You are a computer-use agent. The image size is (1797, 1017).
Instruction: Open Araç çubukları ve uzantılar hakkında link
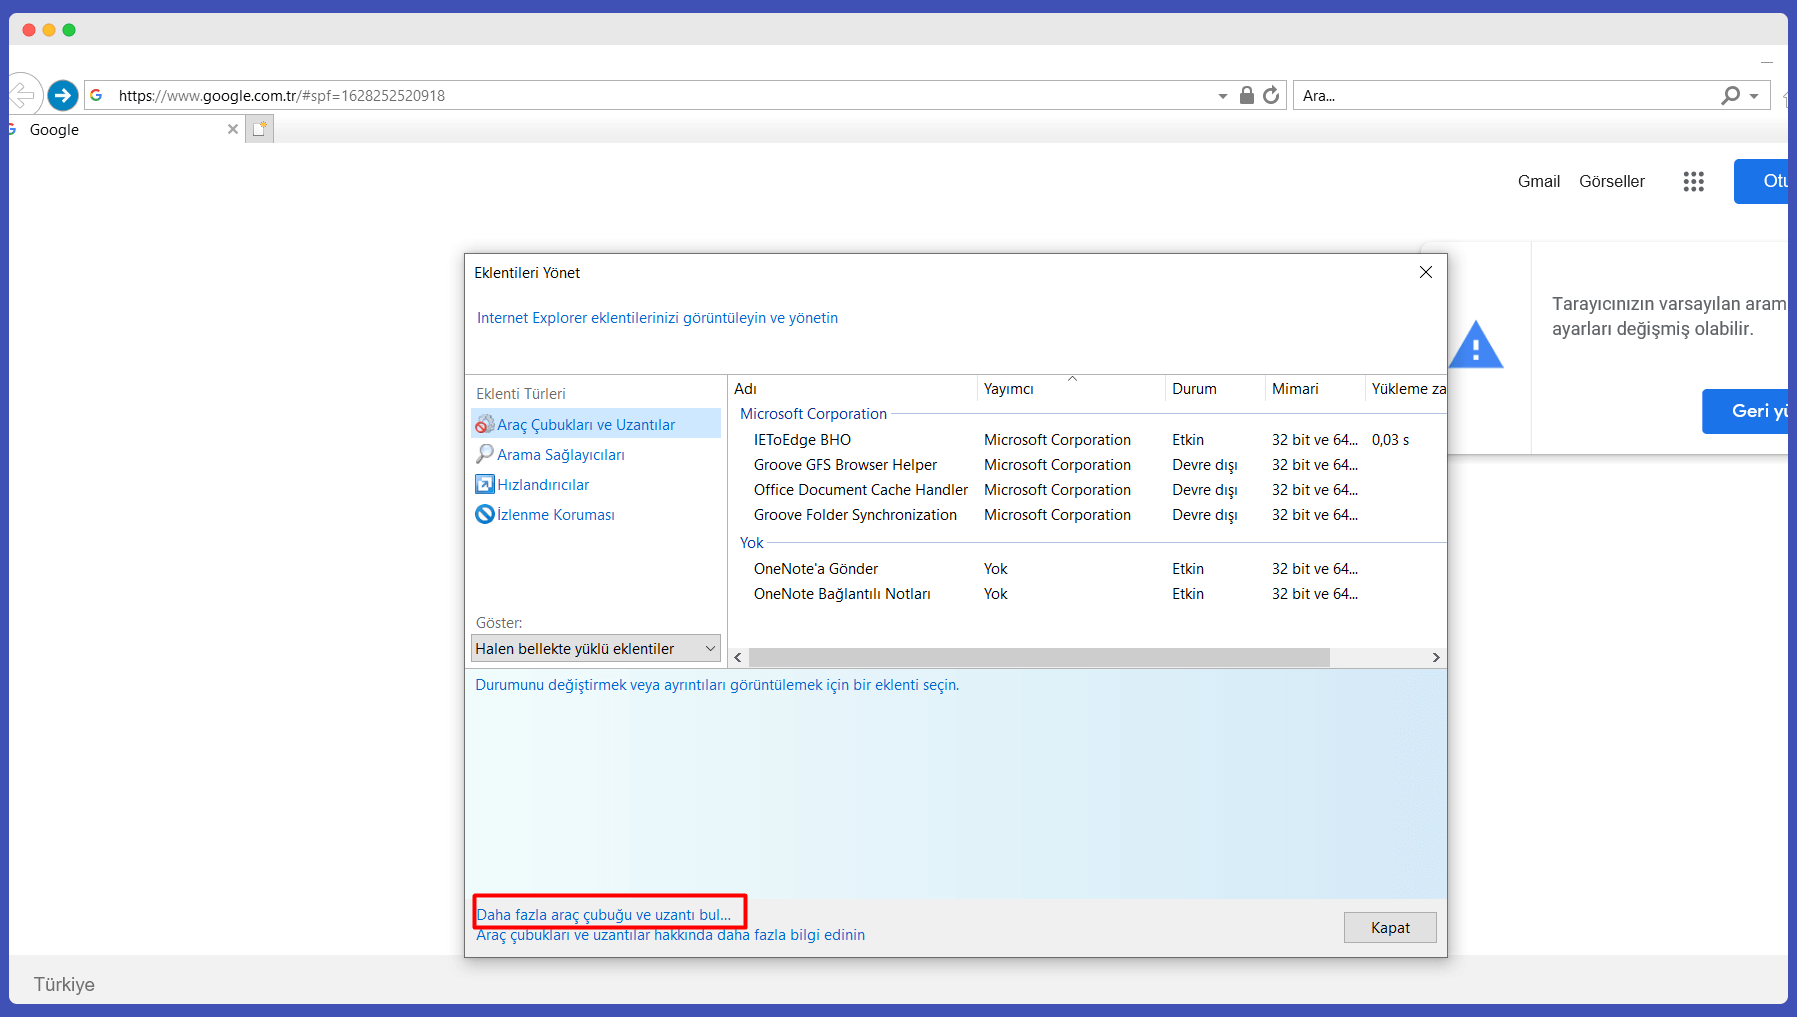point(670,935)
